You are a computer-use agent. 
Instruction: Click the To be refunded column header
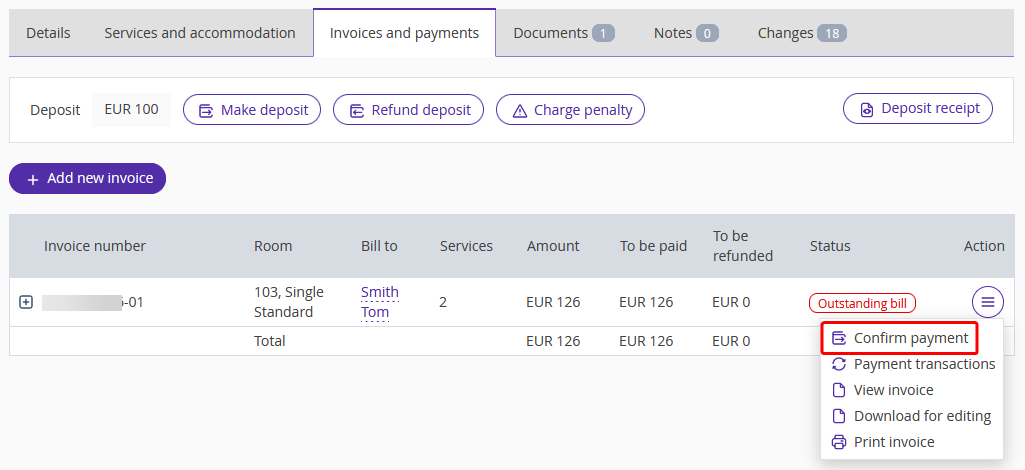743,246
